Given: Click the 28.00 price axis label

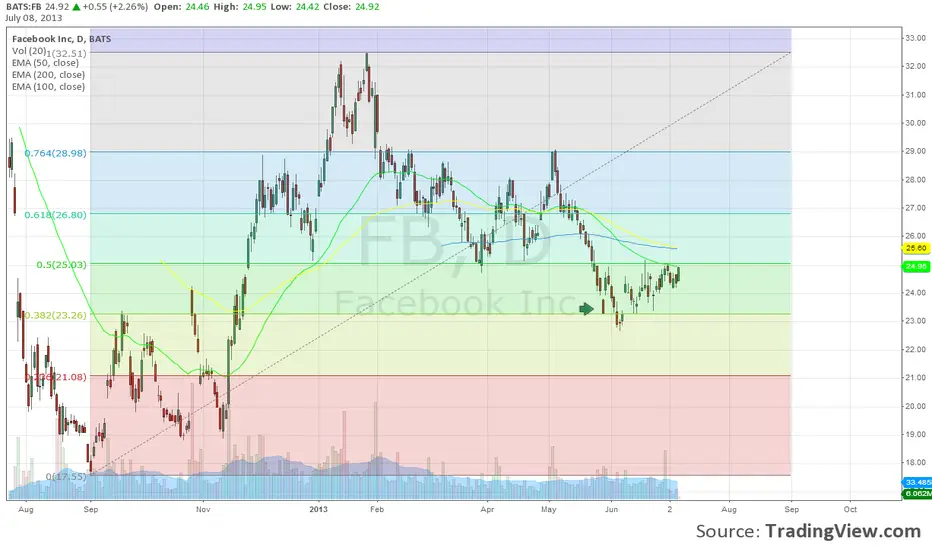Looking at the screenshot, I should click(915, 180).
